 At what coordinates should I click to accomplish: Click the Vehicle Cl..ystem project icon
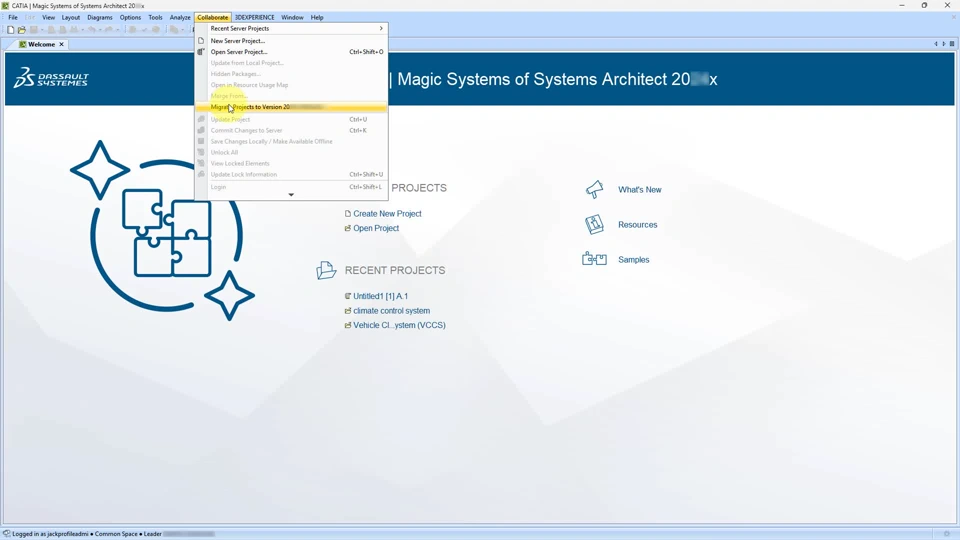348,325
